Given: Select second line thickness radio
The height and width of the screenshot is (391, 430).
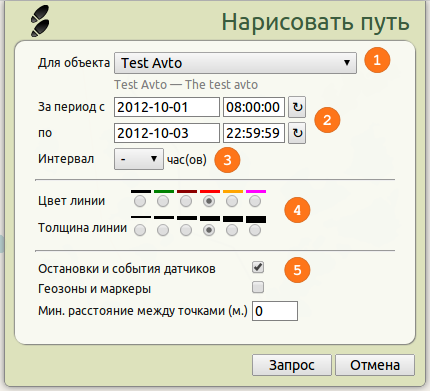Looking at the screenshot, I should click(x=163, y=230).
